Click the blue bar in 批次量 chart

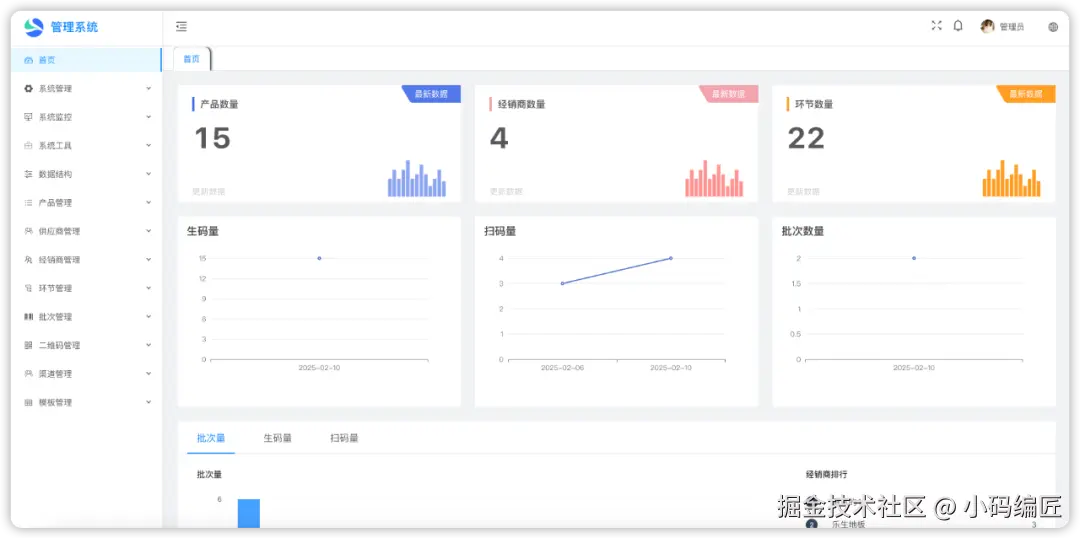[249, 513]
